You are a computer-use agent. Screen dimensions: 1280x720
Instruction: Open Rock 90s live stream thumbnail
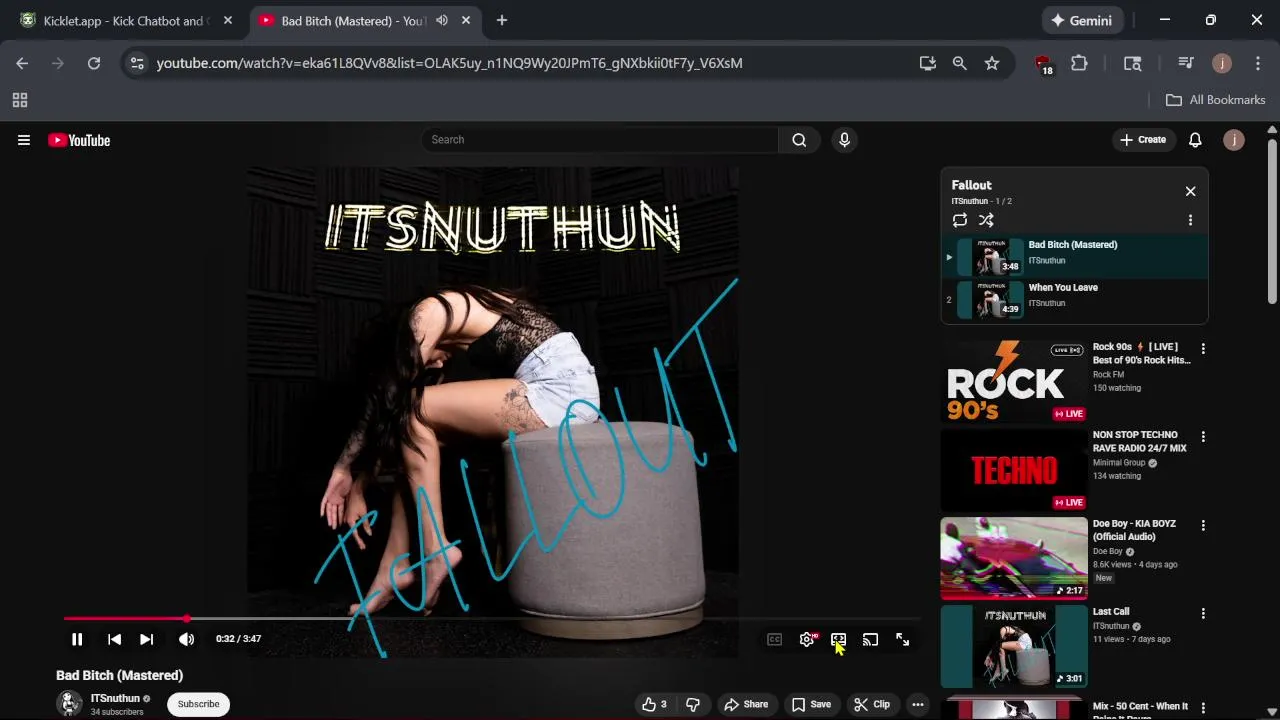[1014, 381]
